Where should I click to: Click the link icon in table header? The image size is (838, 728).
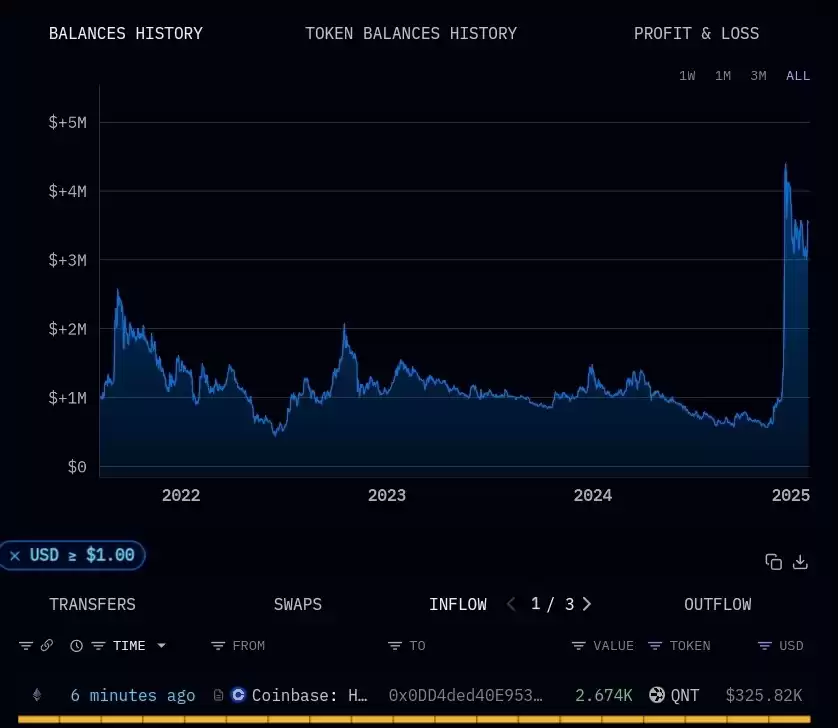[47, 645]
